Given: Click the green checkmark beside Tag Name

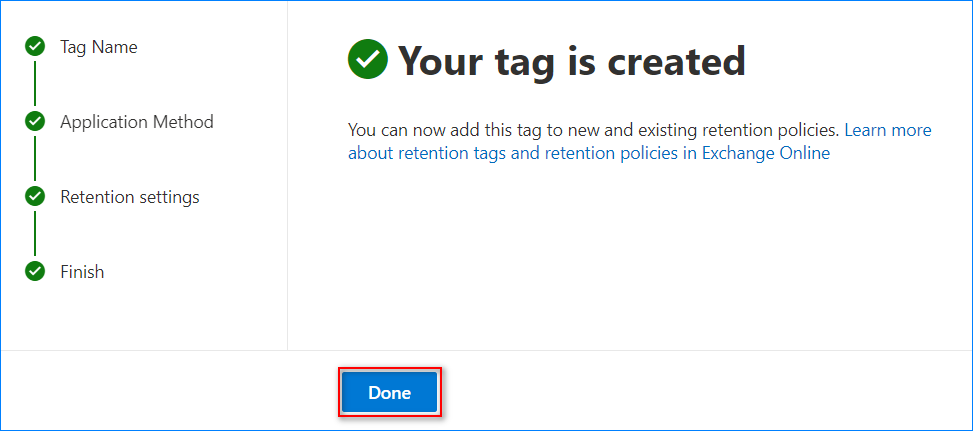Looking at the screenshot, I should pyautogui.click(x=35, y=47).
